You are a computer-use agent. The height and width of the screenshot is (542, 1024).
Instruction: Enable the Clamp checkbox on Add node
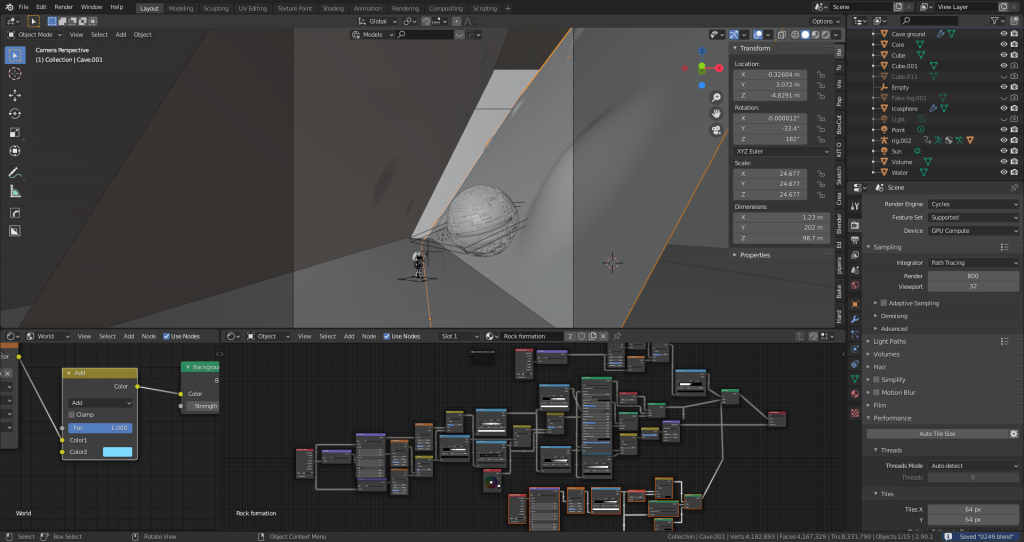pyautogui.click(x=72, y=414)
